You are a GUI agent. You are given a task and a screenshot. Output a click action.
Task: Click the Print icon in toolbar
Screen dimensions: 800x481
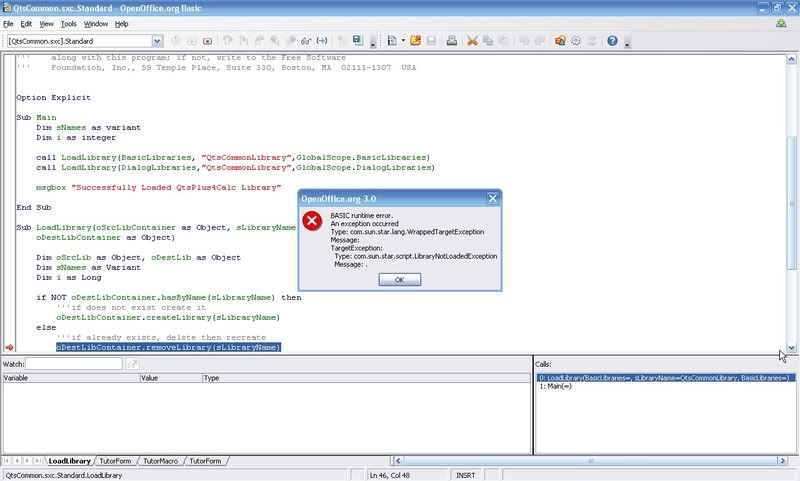pos(452,41)
